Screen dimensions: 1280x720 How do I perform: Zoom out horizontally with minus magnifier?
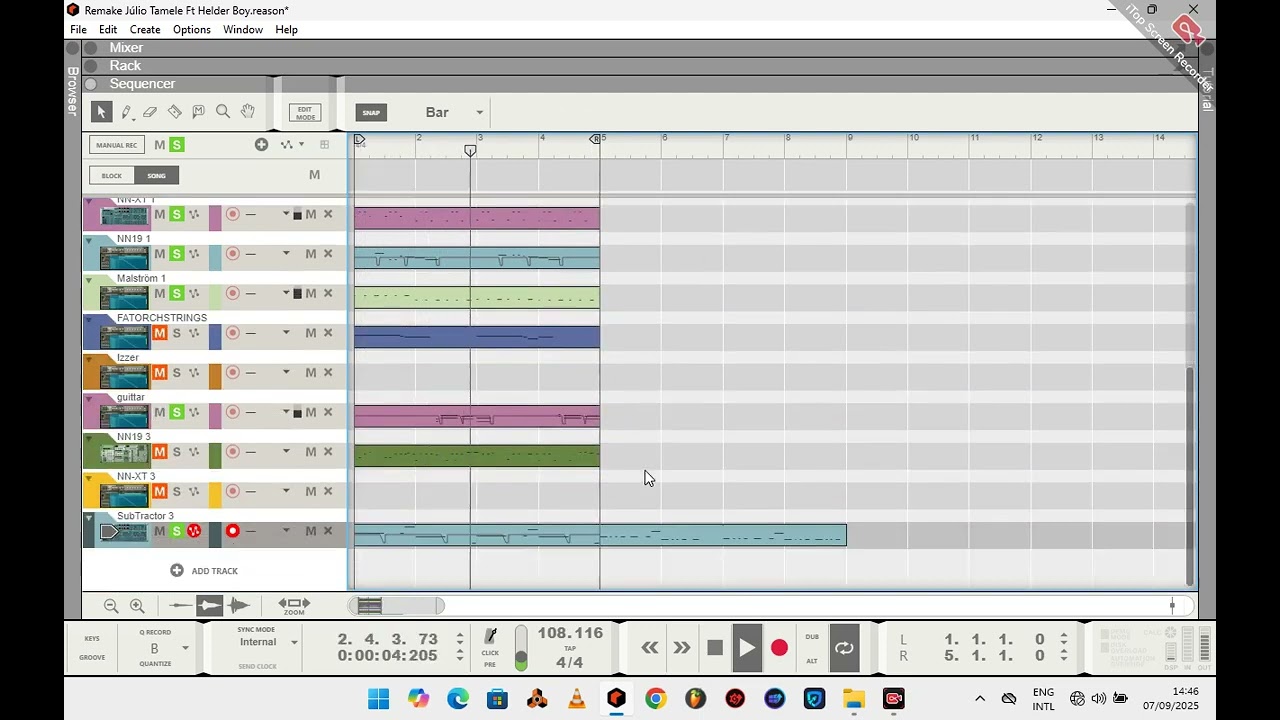[111, 606]
